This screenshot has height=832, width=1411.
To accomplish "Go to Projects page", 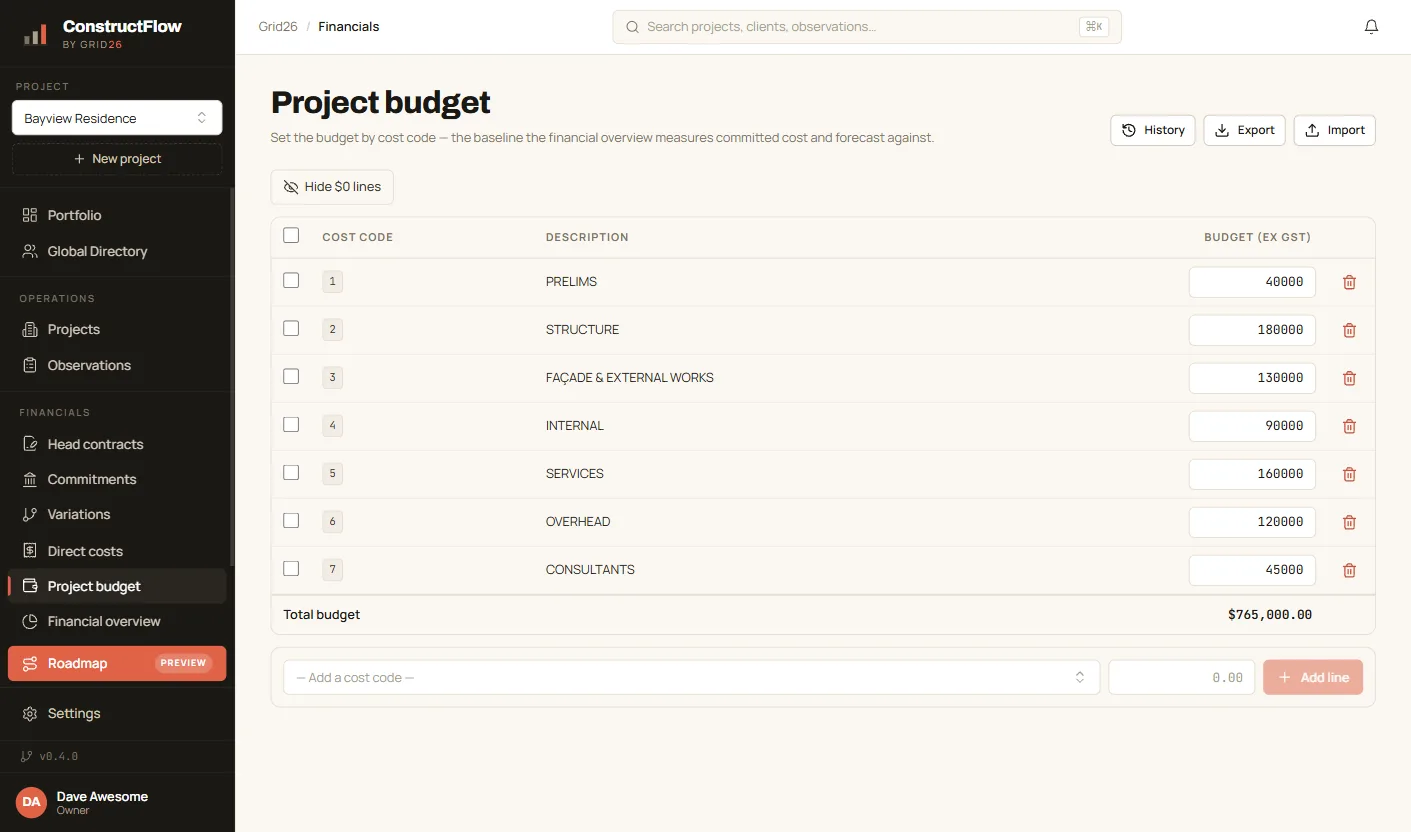I will 117,329.
